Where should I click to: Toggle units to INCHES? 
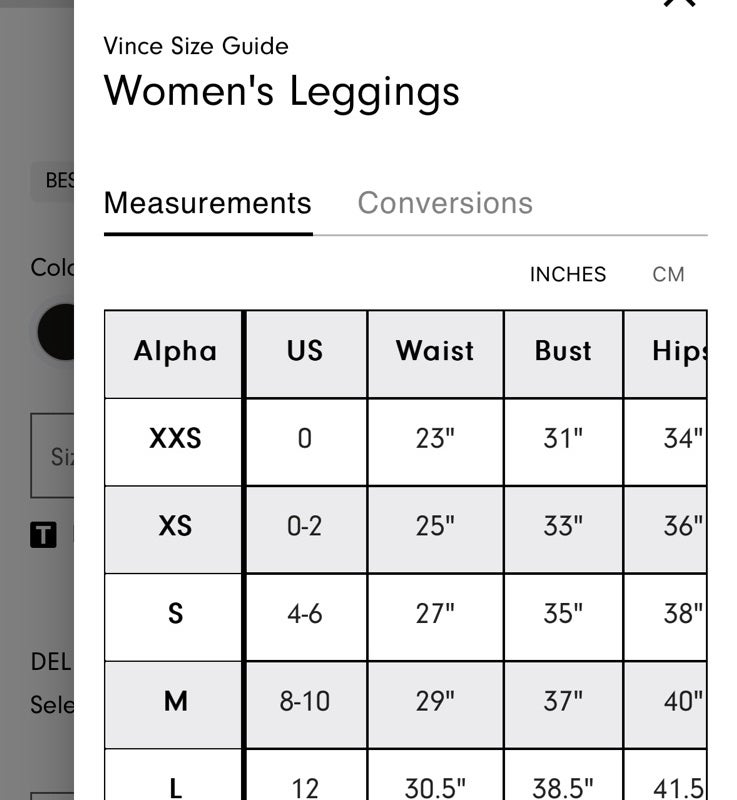568,274
